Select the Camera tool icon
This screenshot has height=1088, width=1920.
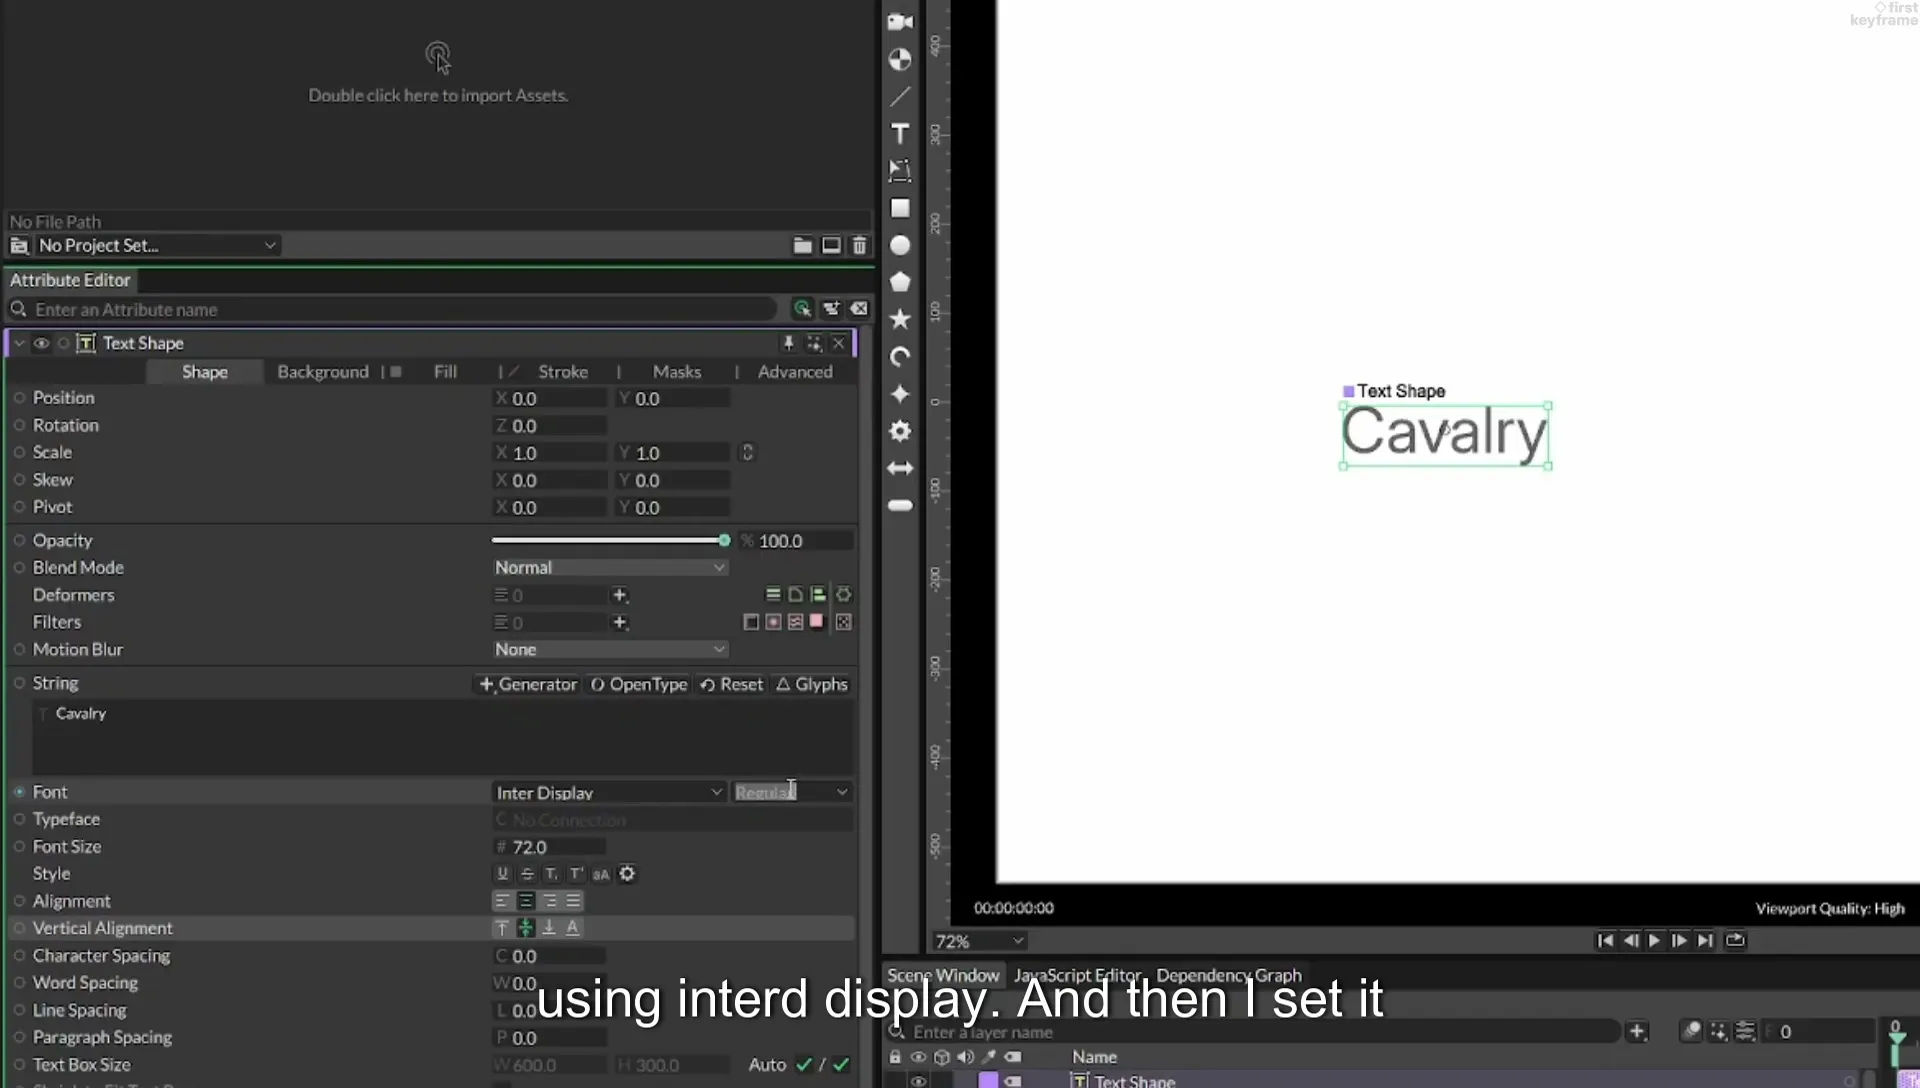[x=900, y=22]
